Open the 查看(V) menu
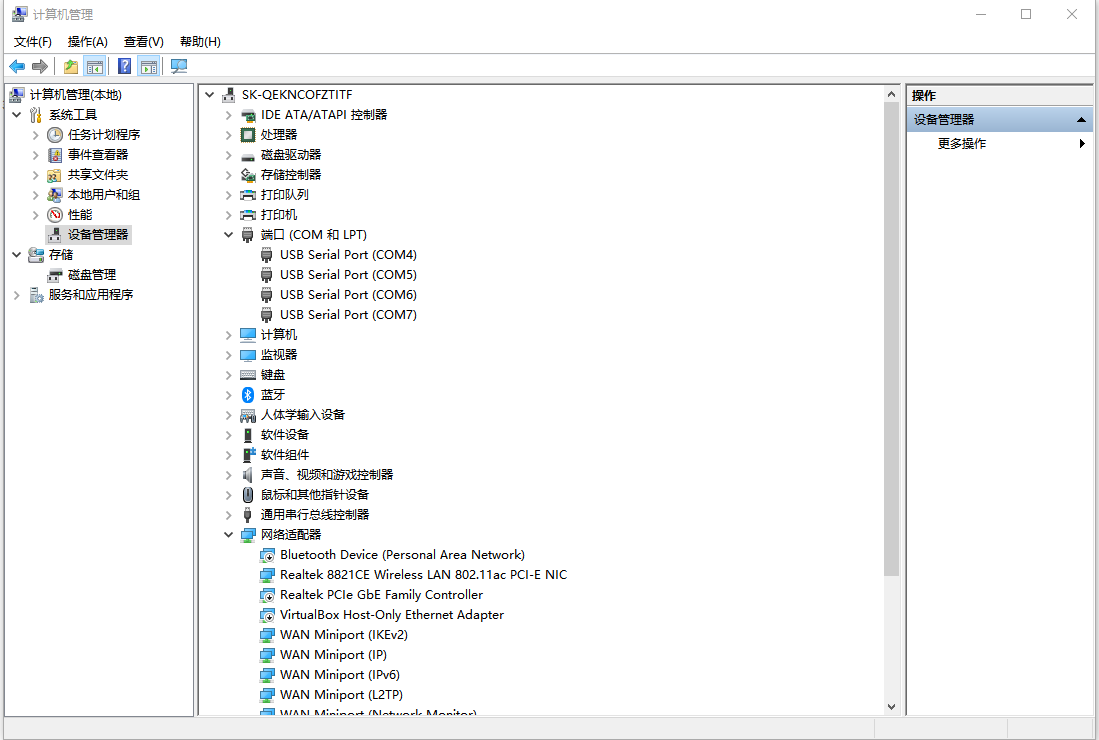The image size is (1099, 740). pyautogui.click(x=143, y=41)
